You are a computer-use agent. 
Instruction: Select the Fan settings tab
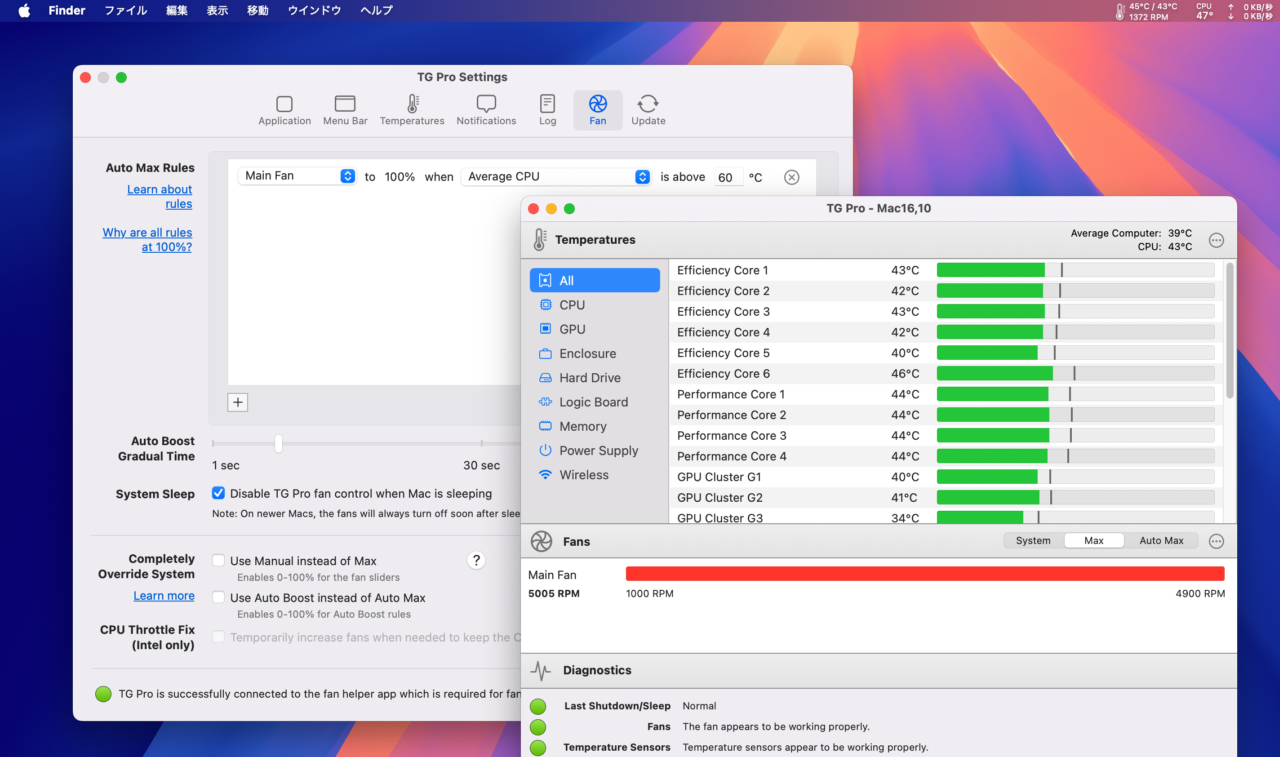coord(598,110)
